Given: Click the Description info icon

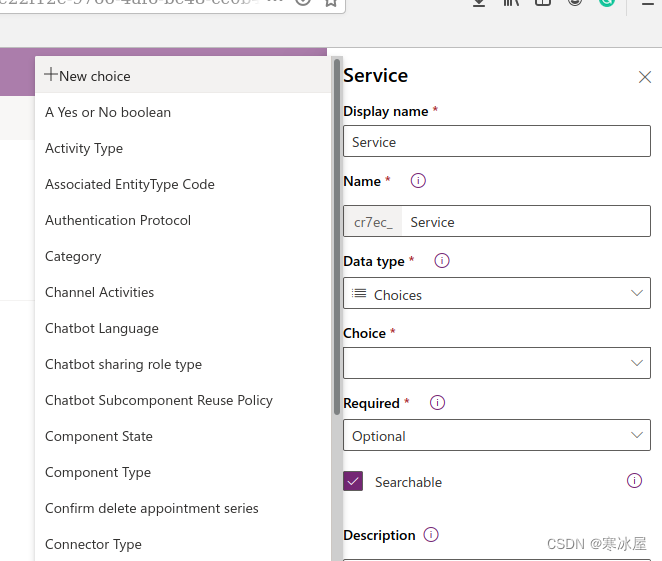Looking at the screenshot, I should coord(431,535).
